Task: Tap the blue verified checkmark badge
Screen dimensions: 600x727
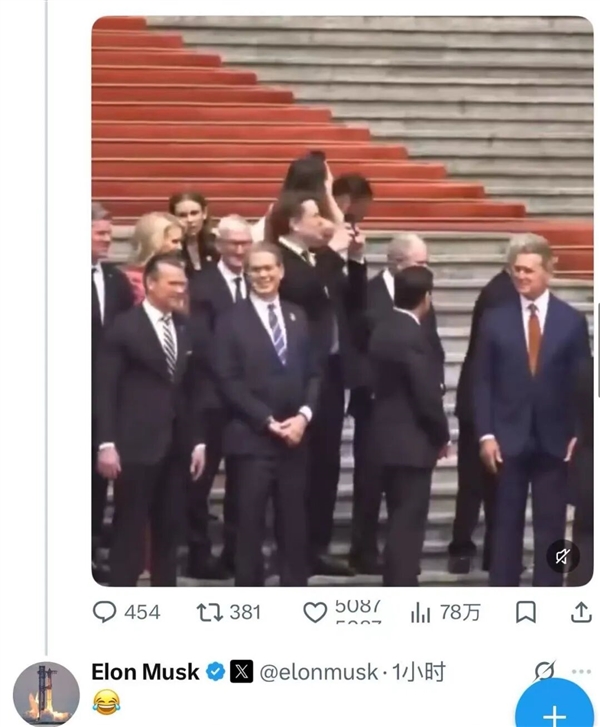Action: [215, 672]
